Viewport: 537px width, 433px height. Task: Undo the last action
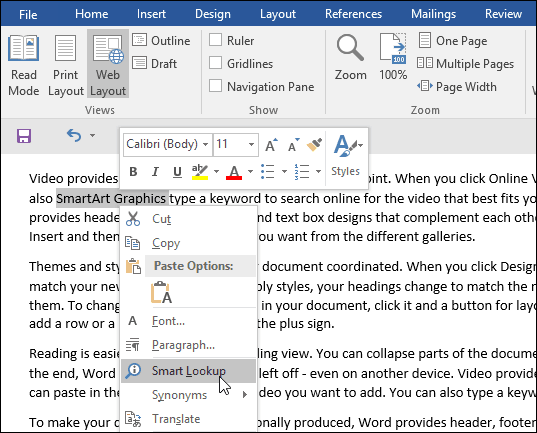[x=74, y=135]
